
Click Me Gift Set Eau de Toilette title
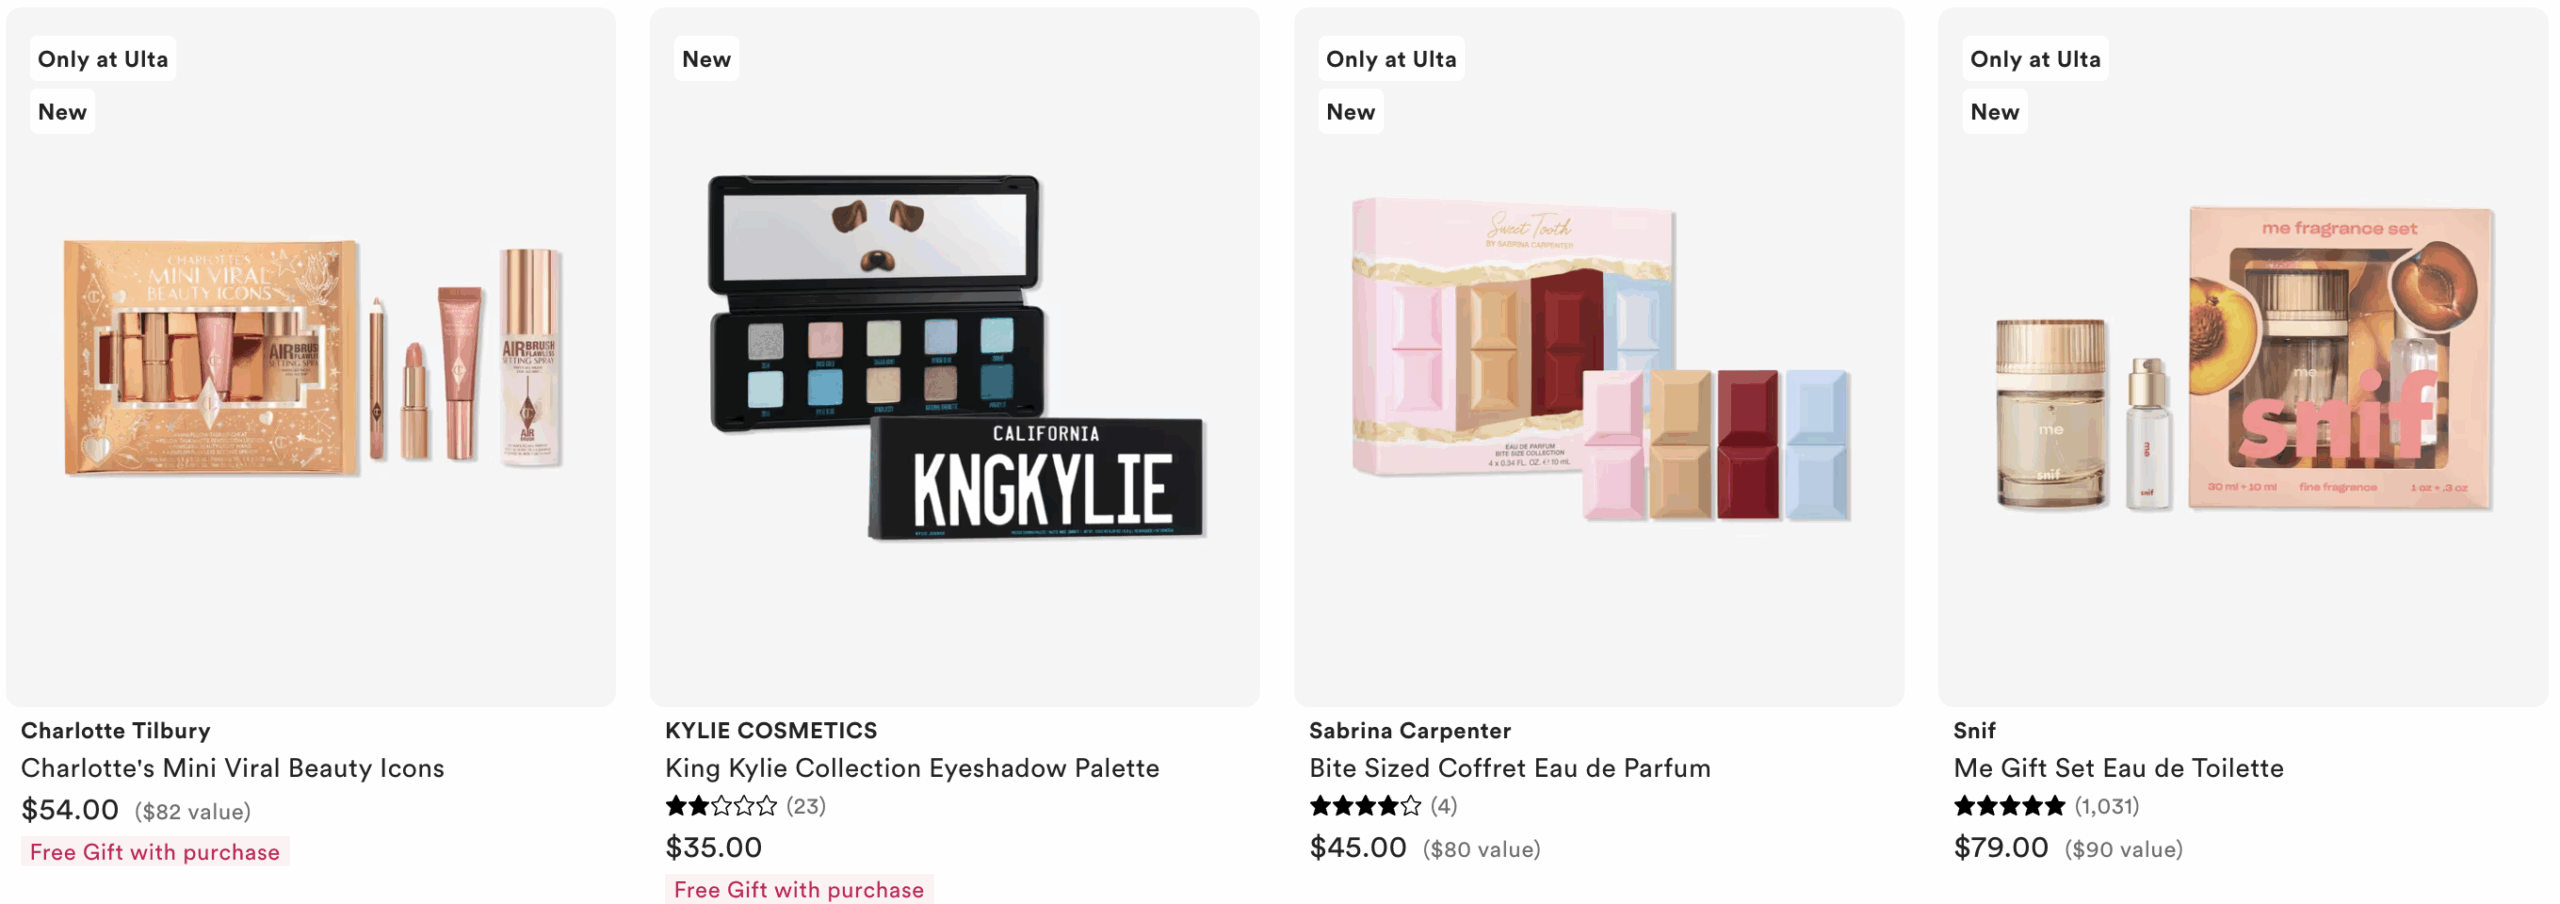[x=2118, y=768]
